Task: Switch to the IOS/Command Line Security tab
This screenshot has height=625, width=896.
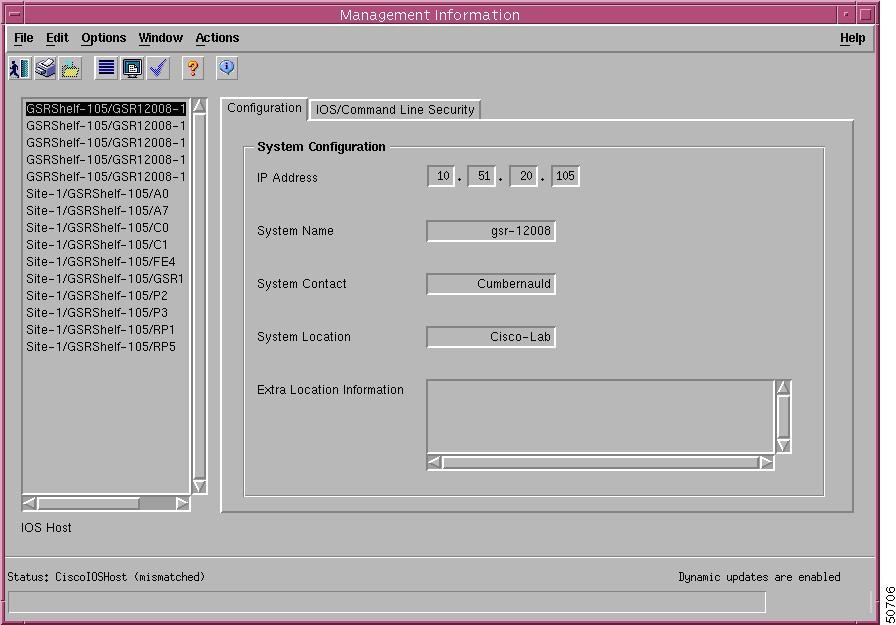Action: pos(395,110)
